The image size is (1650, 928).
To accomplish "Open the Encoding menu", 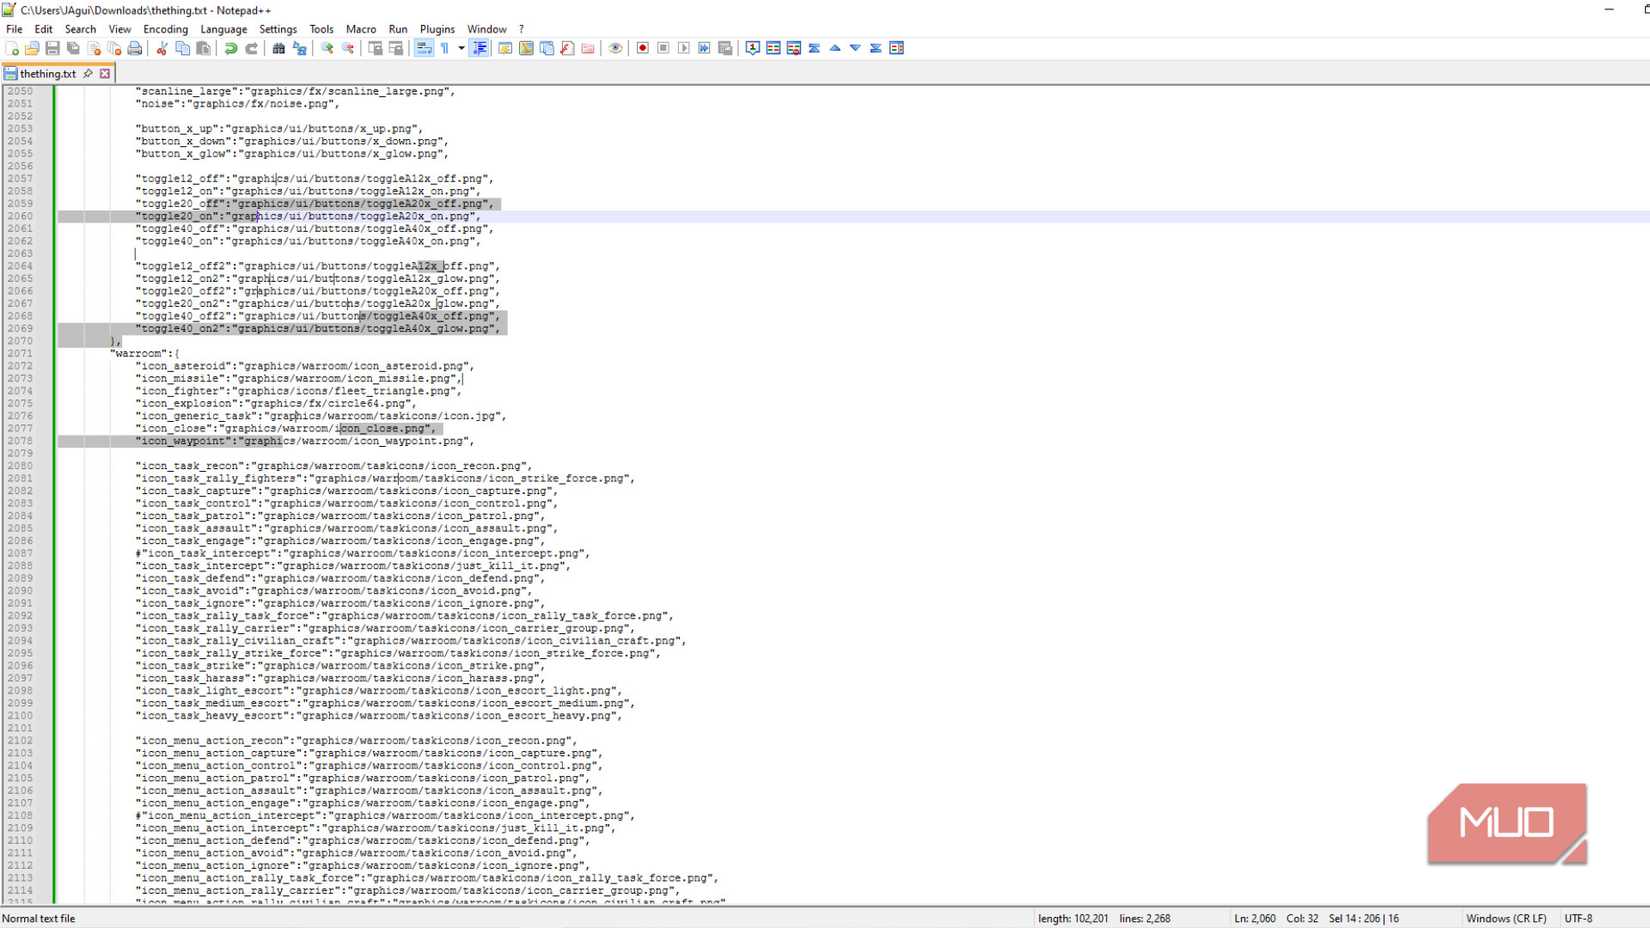I will tap(165, 29).
